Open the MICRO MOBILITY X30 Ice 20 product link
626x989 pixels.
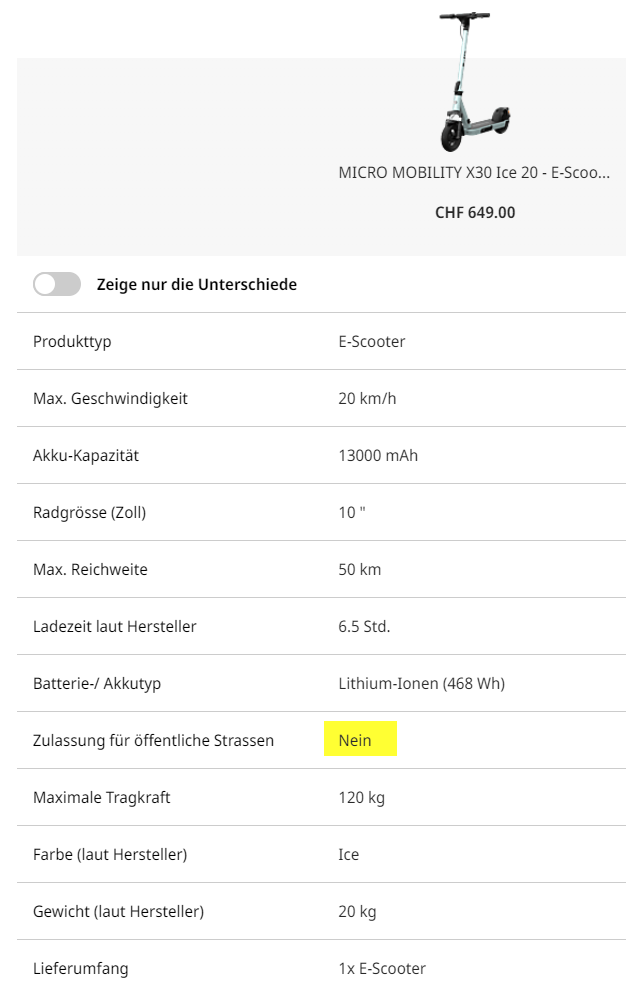(x=474, y=172)
